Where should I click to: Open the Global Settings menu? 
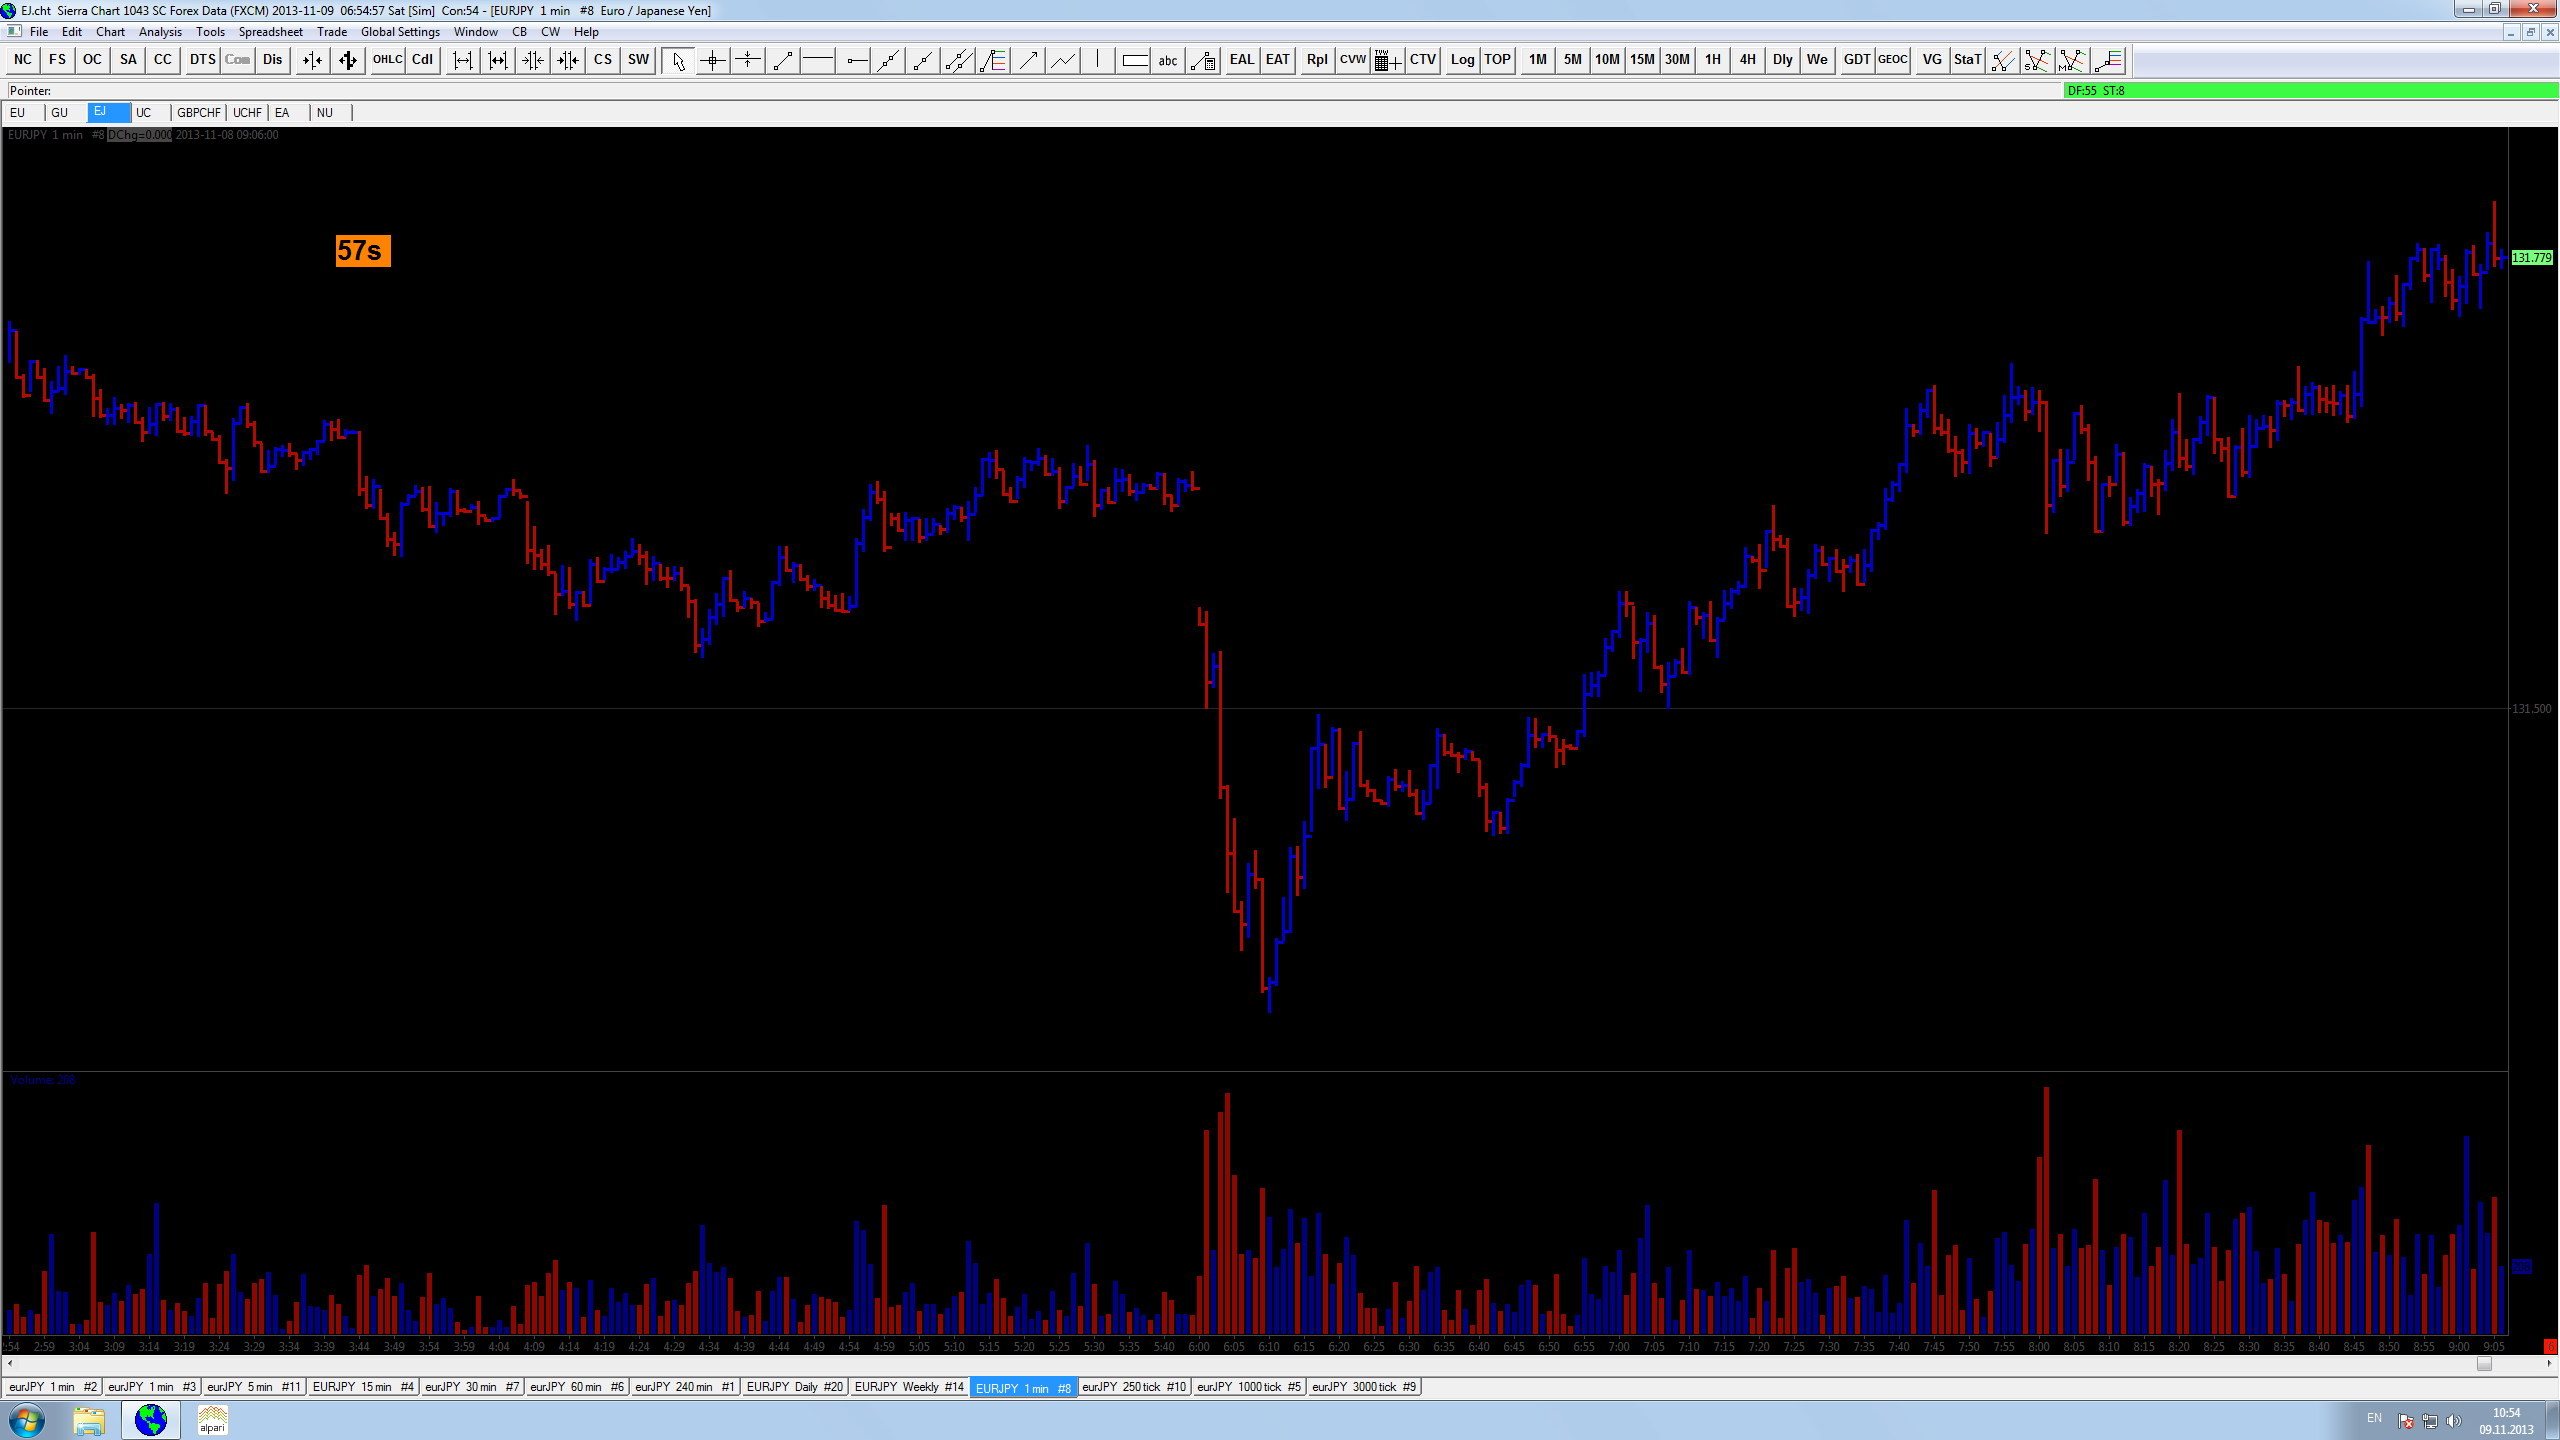400,32
